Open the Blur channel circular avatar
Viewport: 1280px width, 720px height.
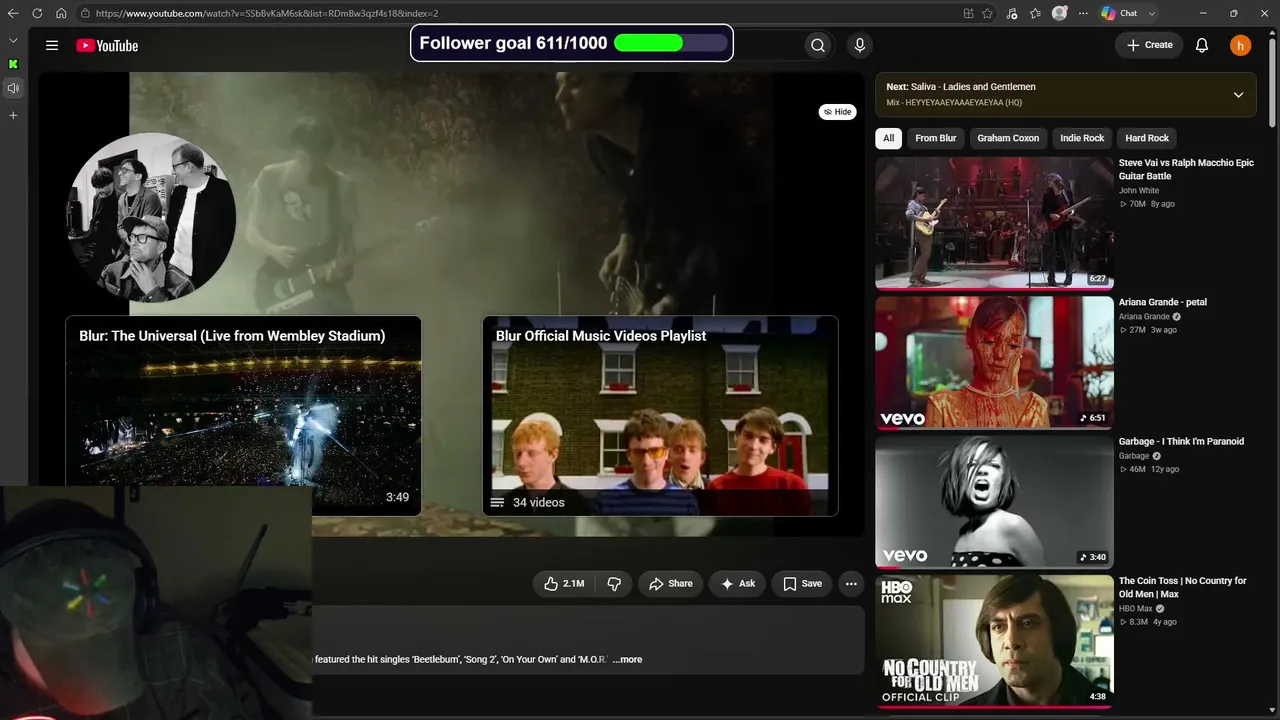(x=152, y=218)
